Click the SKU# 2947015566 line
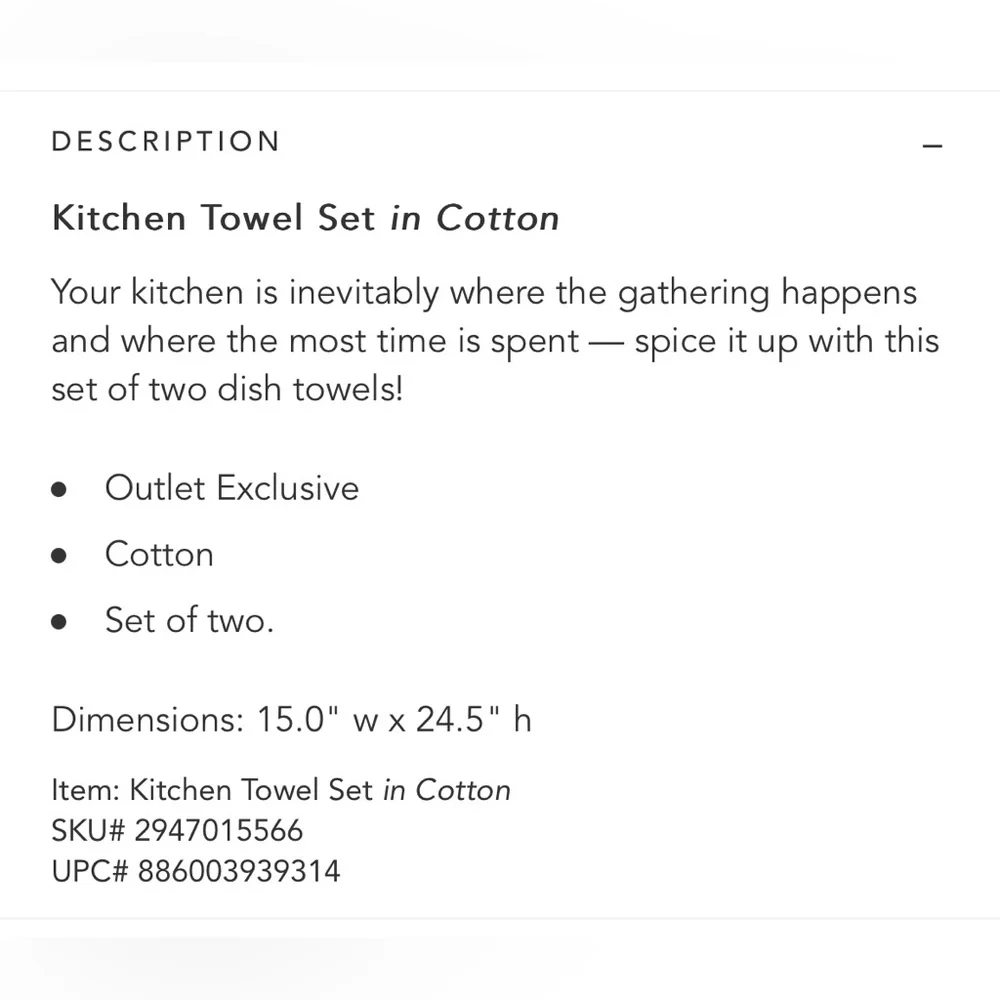 pyautogui.click(x=177, y=830)
